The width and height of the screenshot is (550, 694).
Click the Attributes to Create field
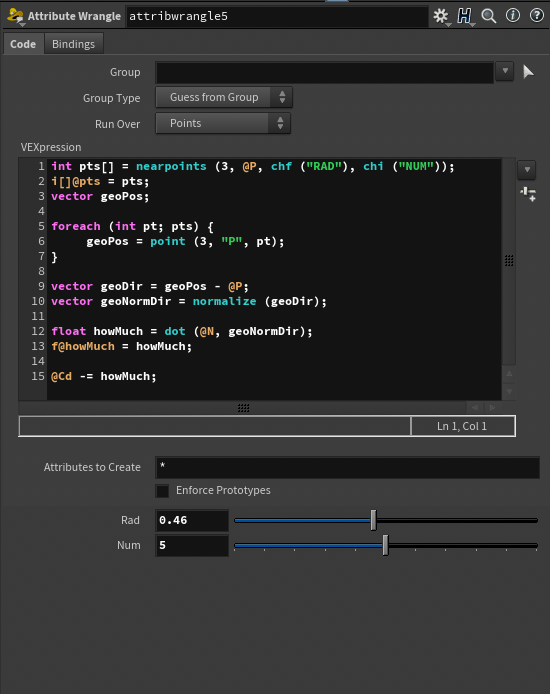pos(347,467)
